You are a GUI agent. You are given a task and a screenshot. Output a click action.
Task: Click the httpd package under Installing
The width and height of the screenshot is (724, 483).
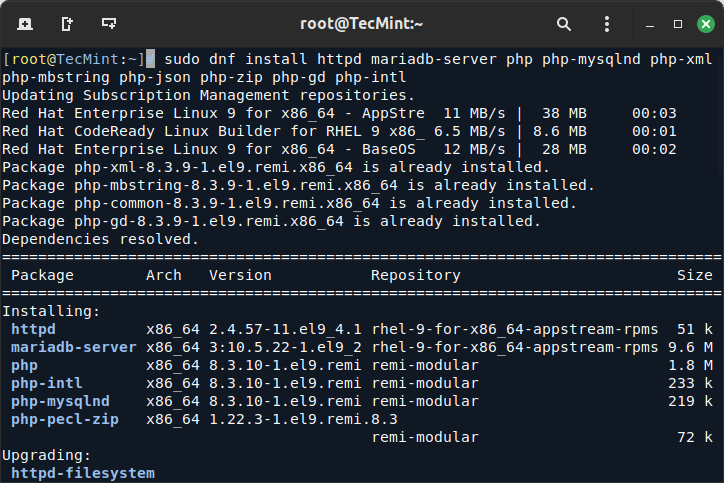click(x=33, y=329)
